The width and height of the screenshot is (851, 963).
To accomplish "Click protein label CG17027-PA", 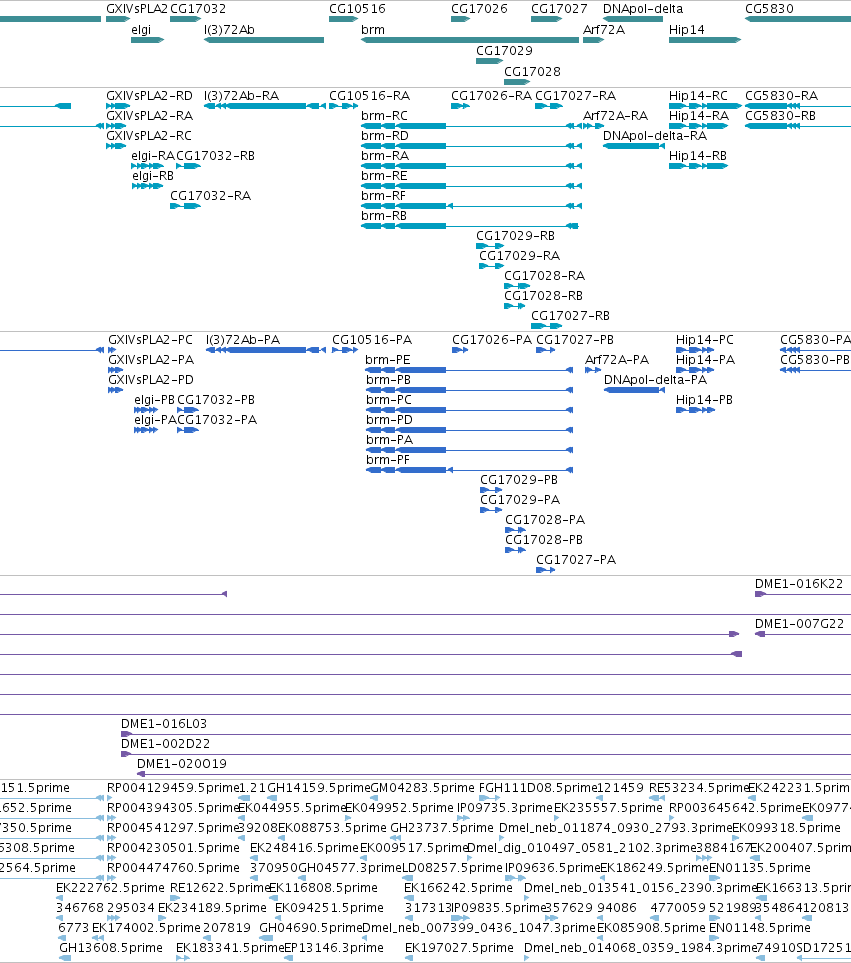I will 576,559.
